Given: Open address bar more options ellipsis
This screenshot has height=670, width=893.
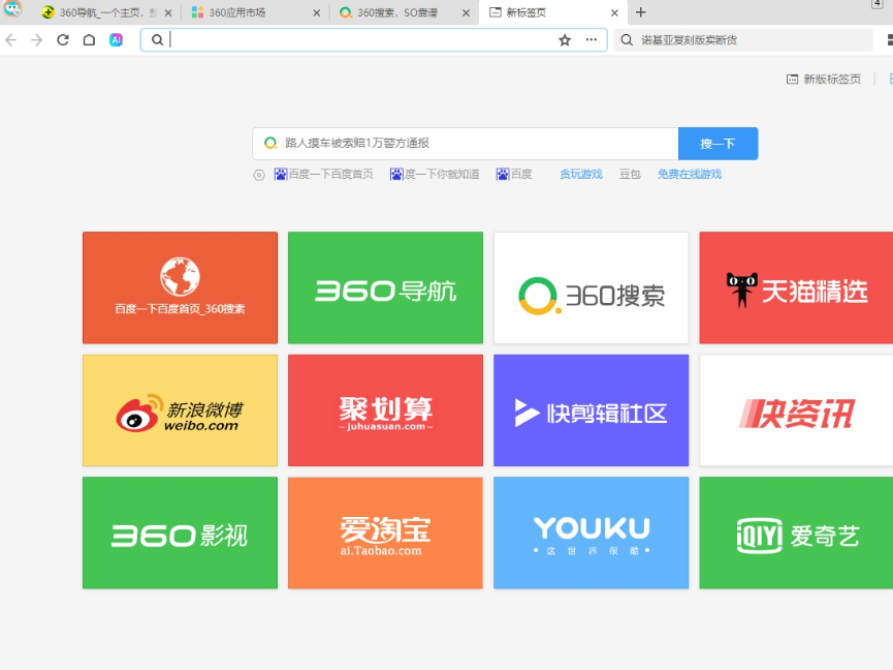Looking at the screenshot, I should (x=591, y=40).
